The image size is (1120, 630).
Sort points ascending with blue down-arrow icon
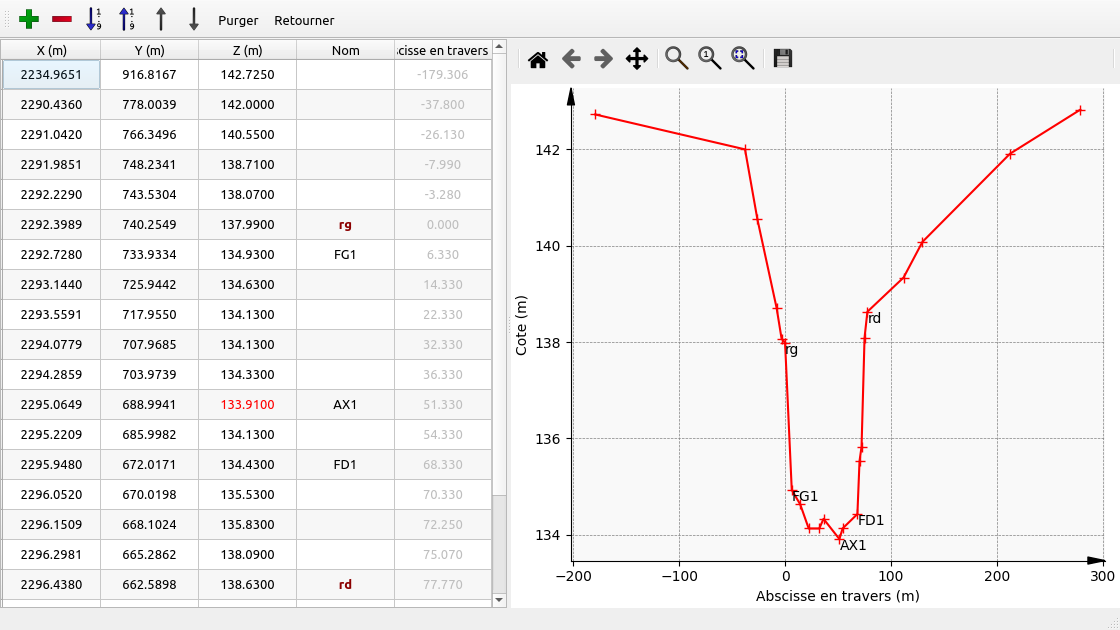click(93, 19)
